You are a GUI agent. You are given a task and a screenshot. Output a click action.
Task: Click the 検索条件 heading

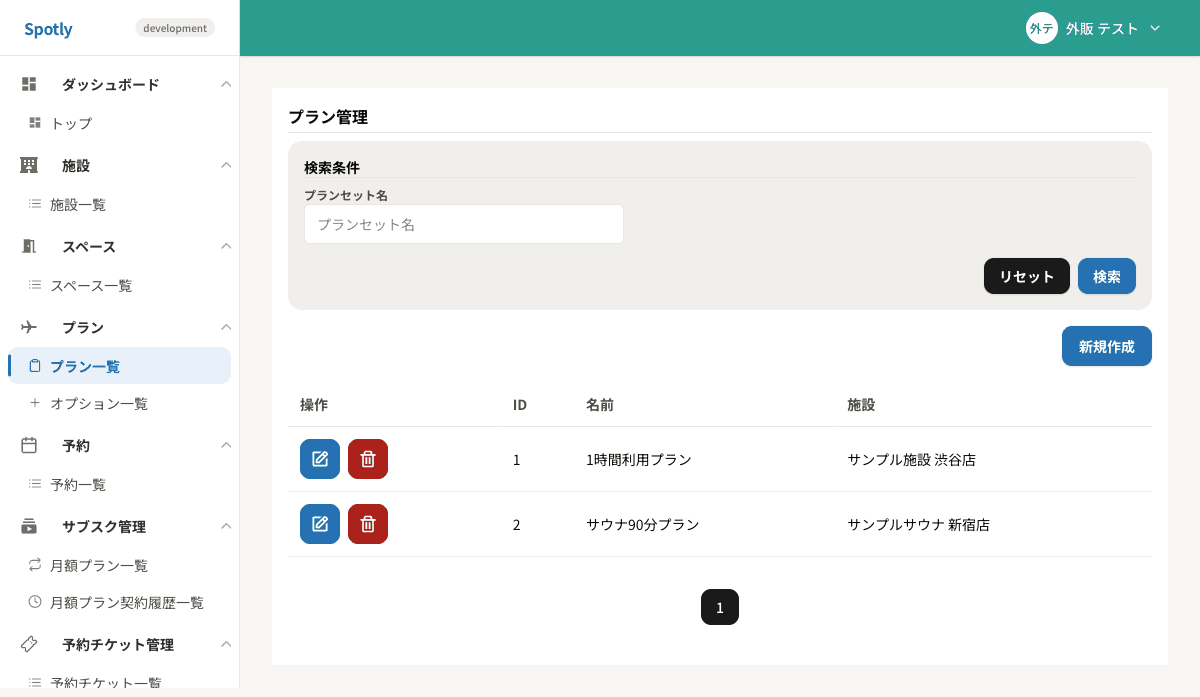tap(332, 167)
